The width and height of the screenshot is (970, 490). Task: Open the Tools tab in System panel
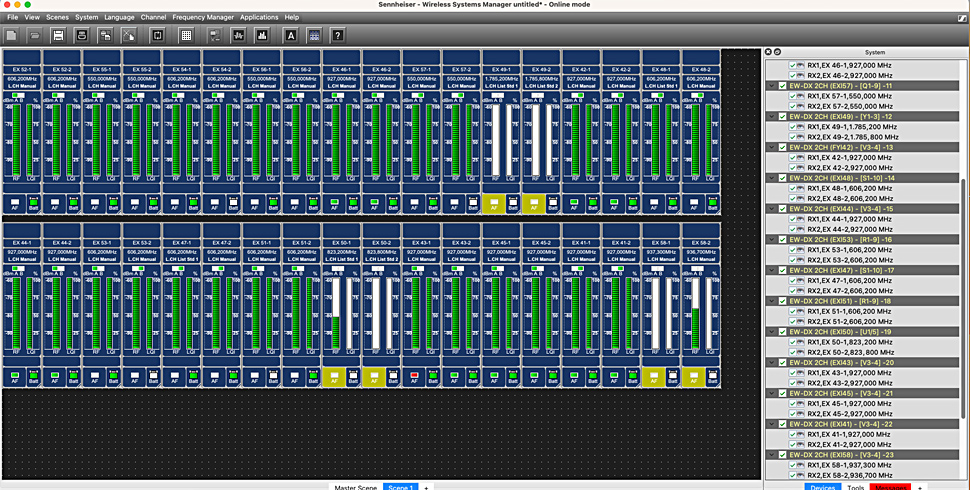click(856, 486)
